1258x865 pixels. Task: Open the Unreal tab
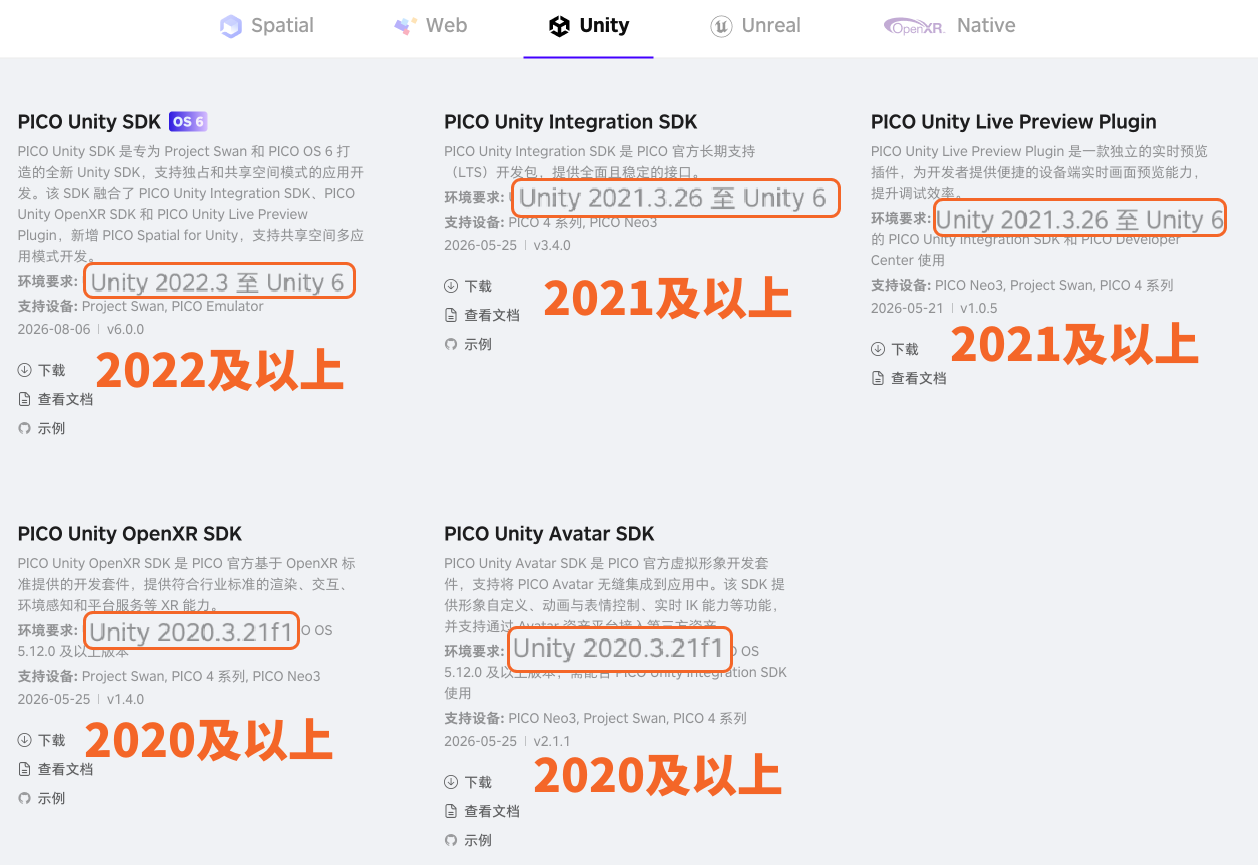[x=755, y=26]
